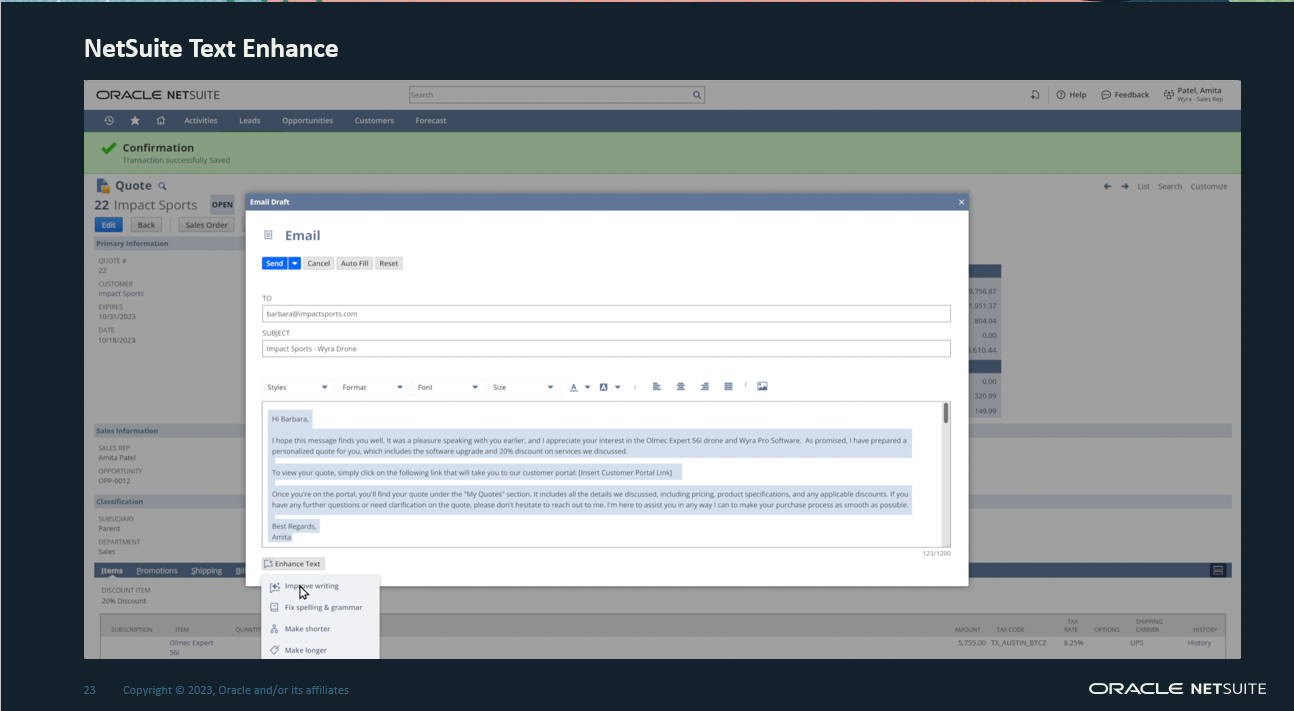
Task: Click the background color icon
Action: (604, 387)
